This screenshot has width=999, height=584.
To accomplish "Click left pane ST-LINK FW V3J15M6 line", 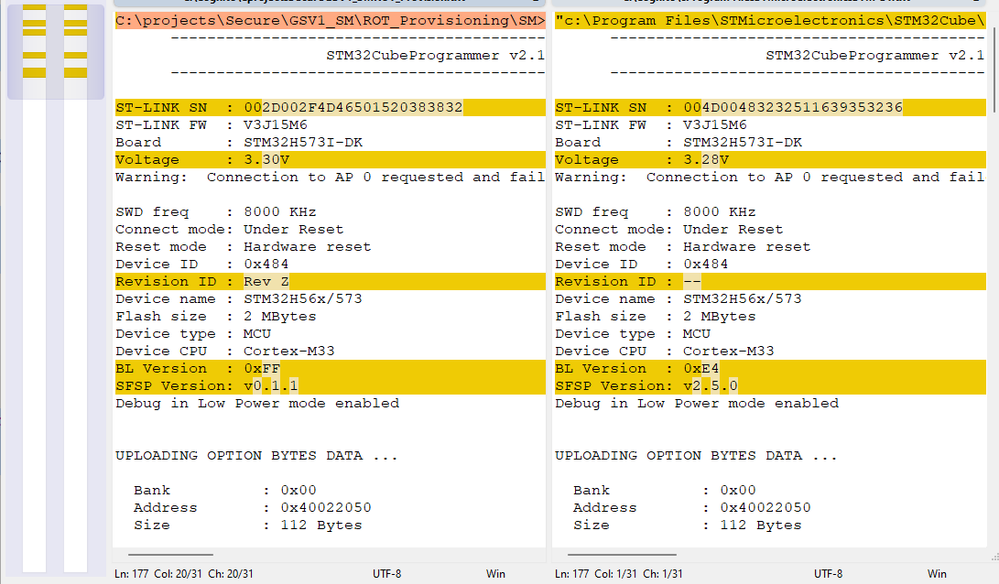I will [212, 125].
